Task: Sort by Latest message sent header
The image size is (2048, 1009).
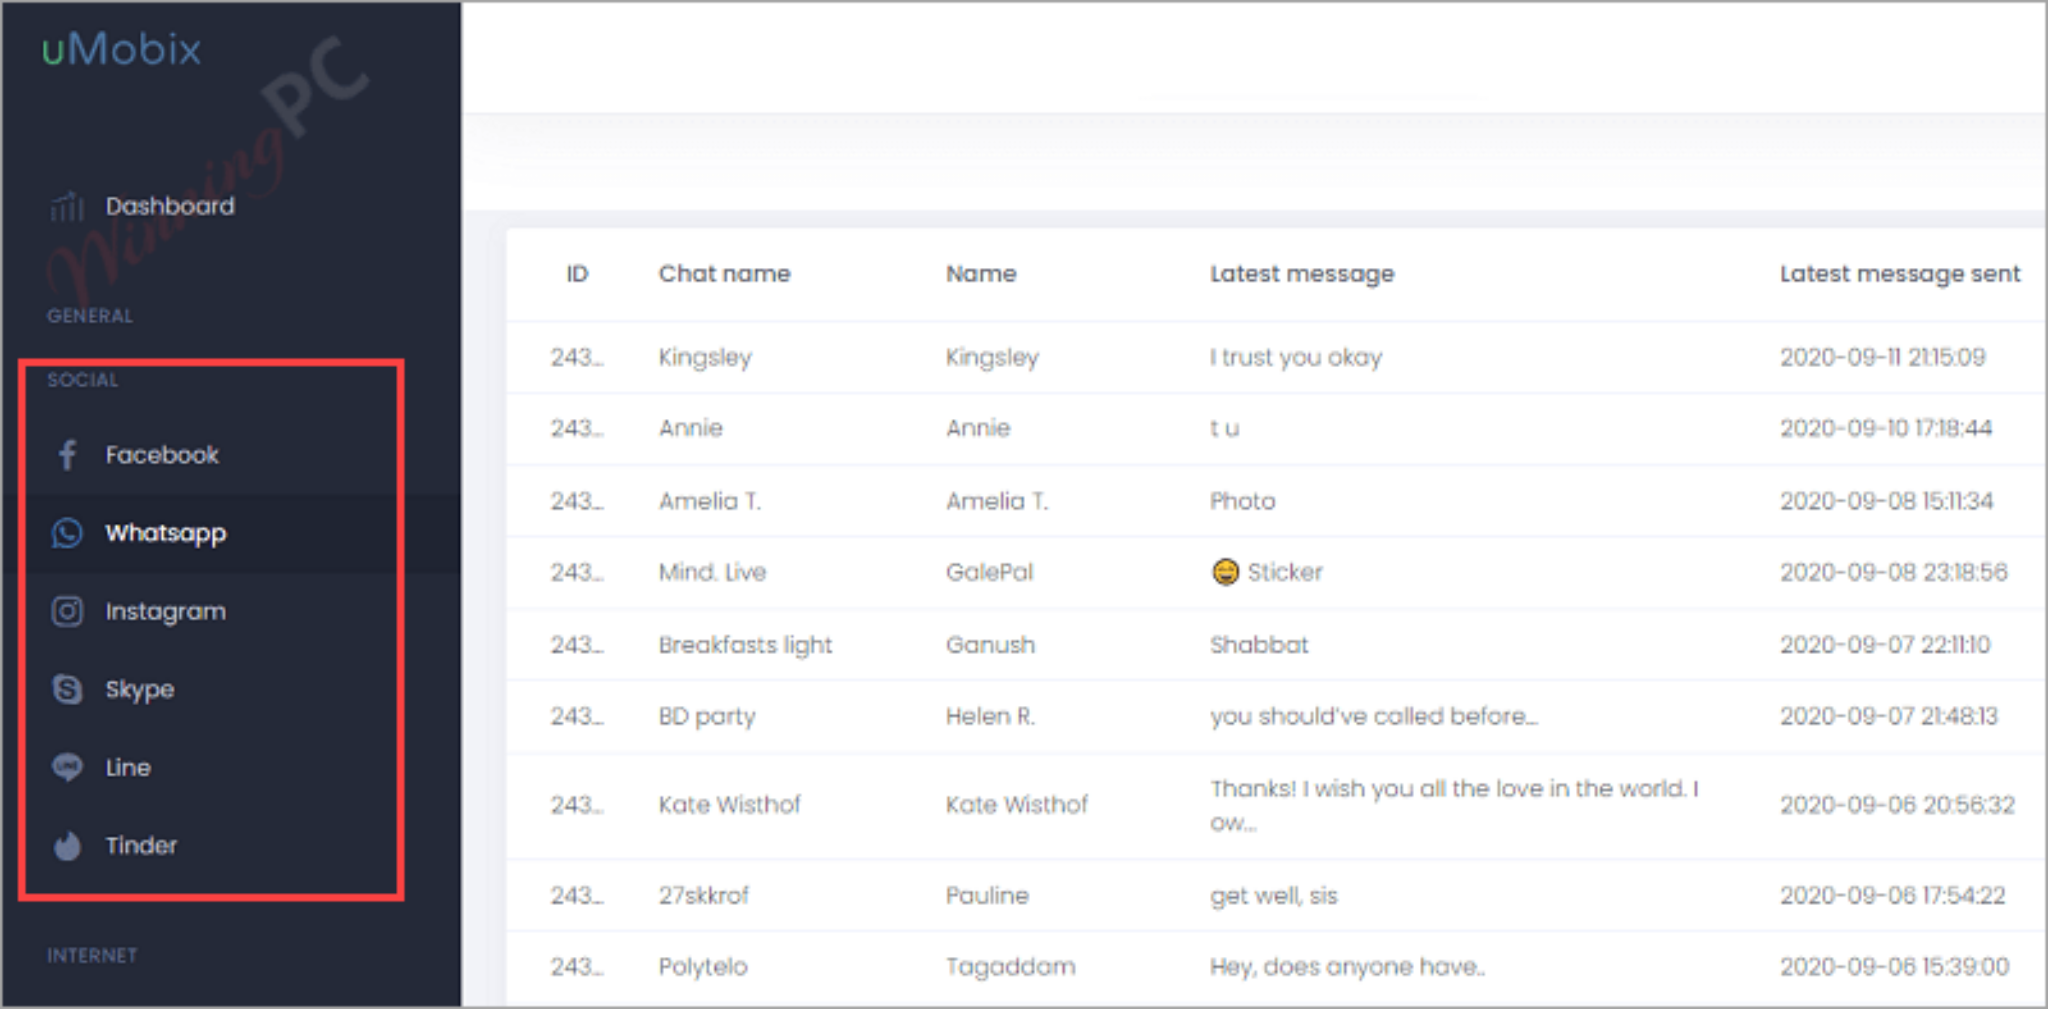Action: click(x=1900, y=274)
